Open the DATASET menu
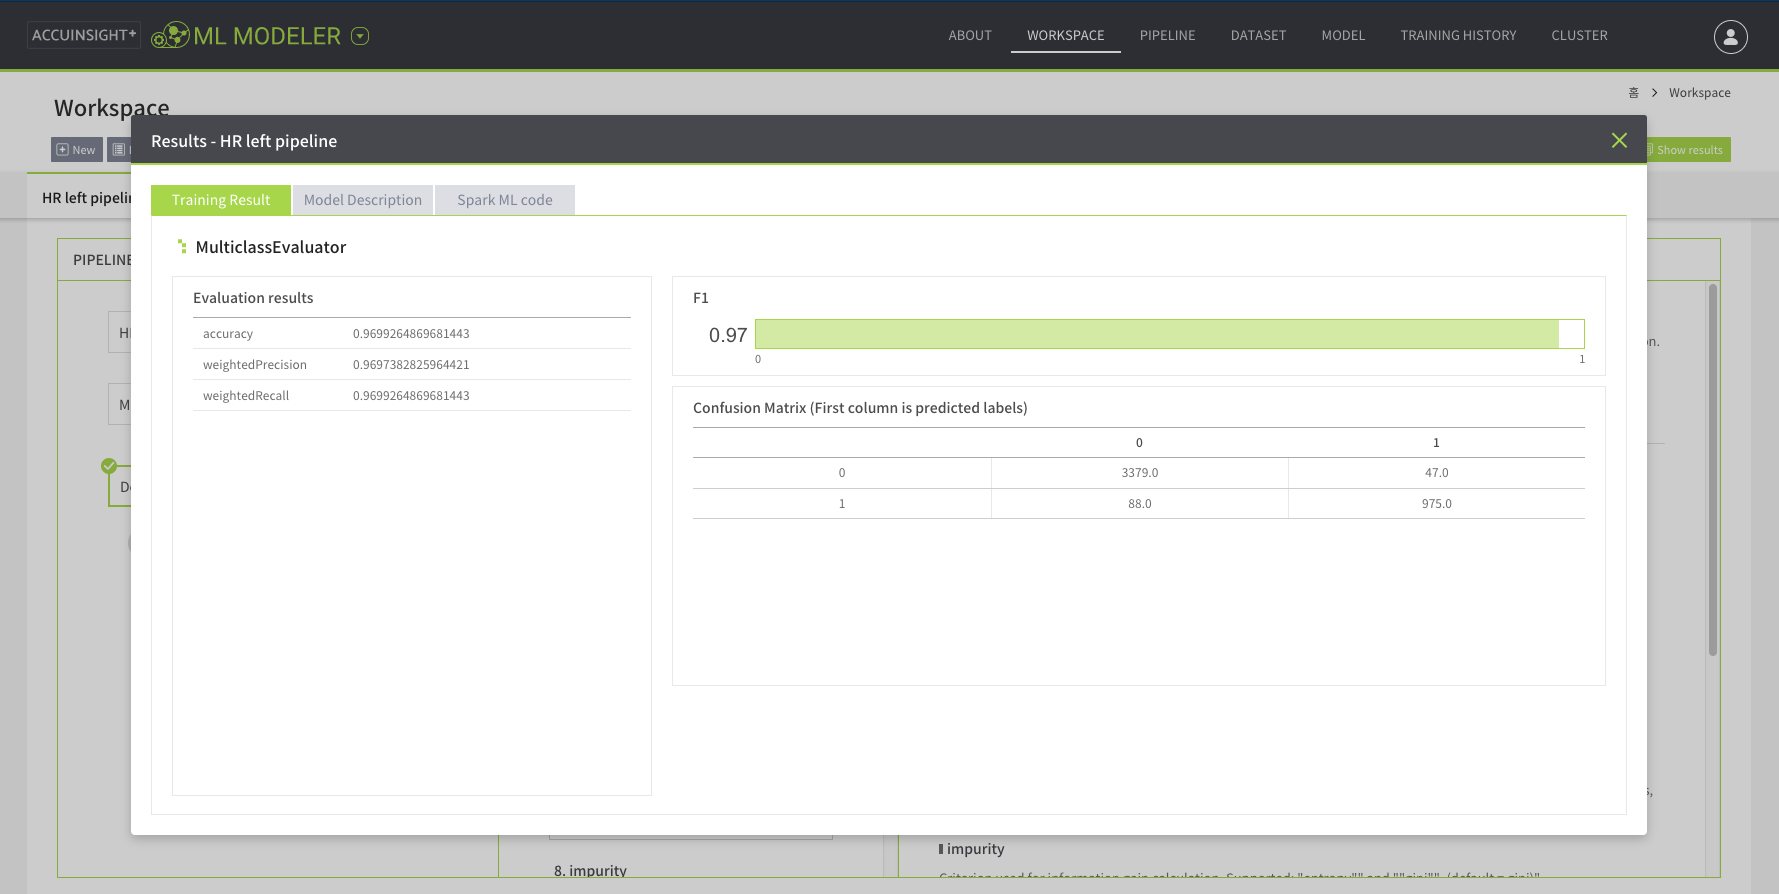This screenshot has width=1779, height=894. 1258,35
